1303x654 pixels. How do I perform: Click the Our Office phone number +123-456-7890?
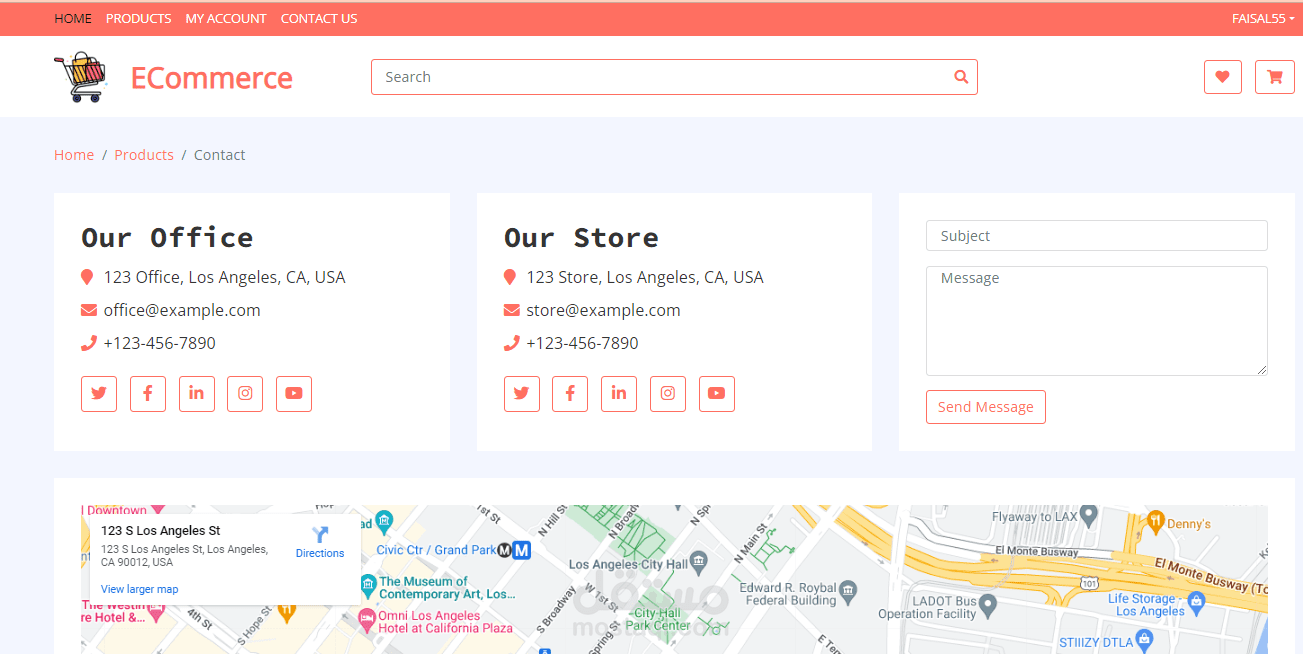click(x=160, y=343)
